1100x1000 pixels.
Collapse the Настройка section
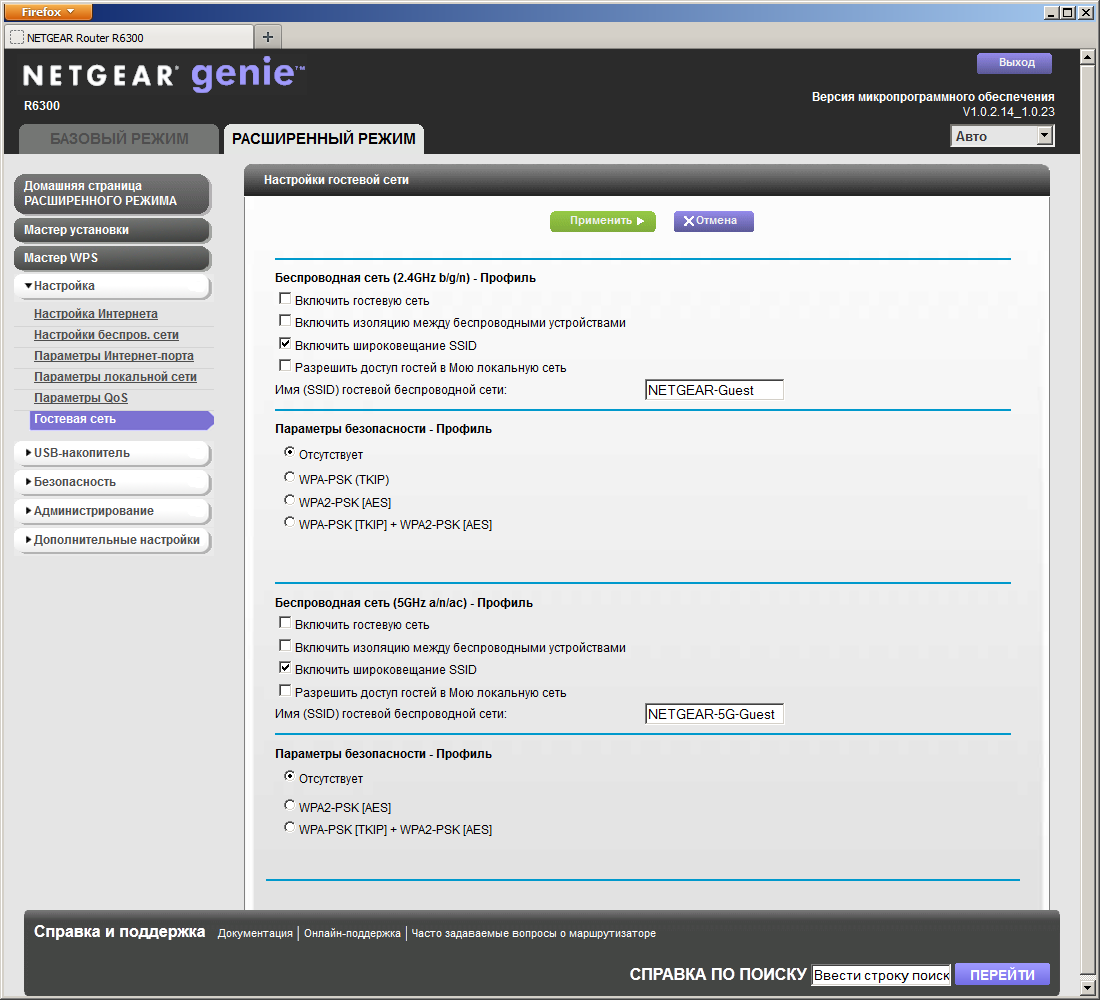pyautogui.click(x=112, y=286)
